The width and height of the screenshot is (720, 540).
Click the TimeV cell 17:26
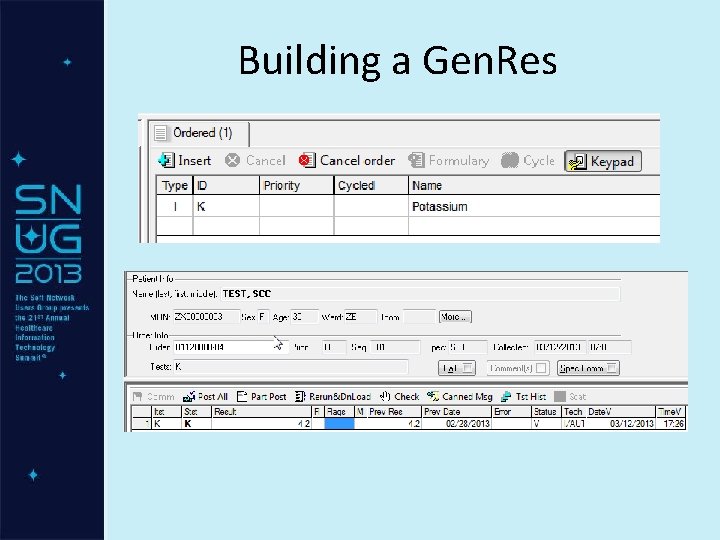[x=671, y=423]
